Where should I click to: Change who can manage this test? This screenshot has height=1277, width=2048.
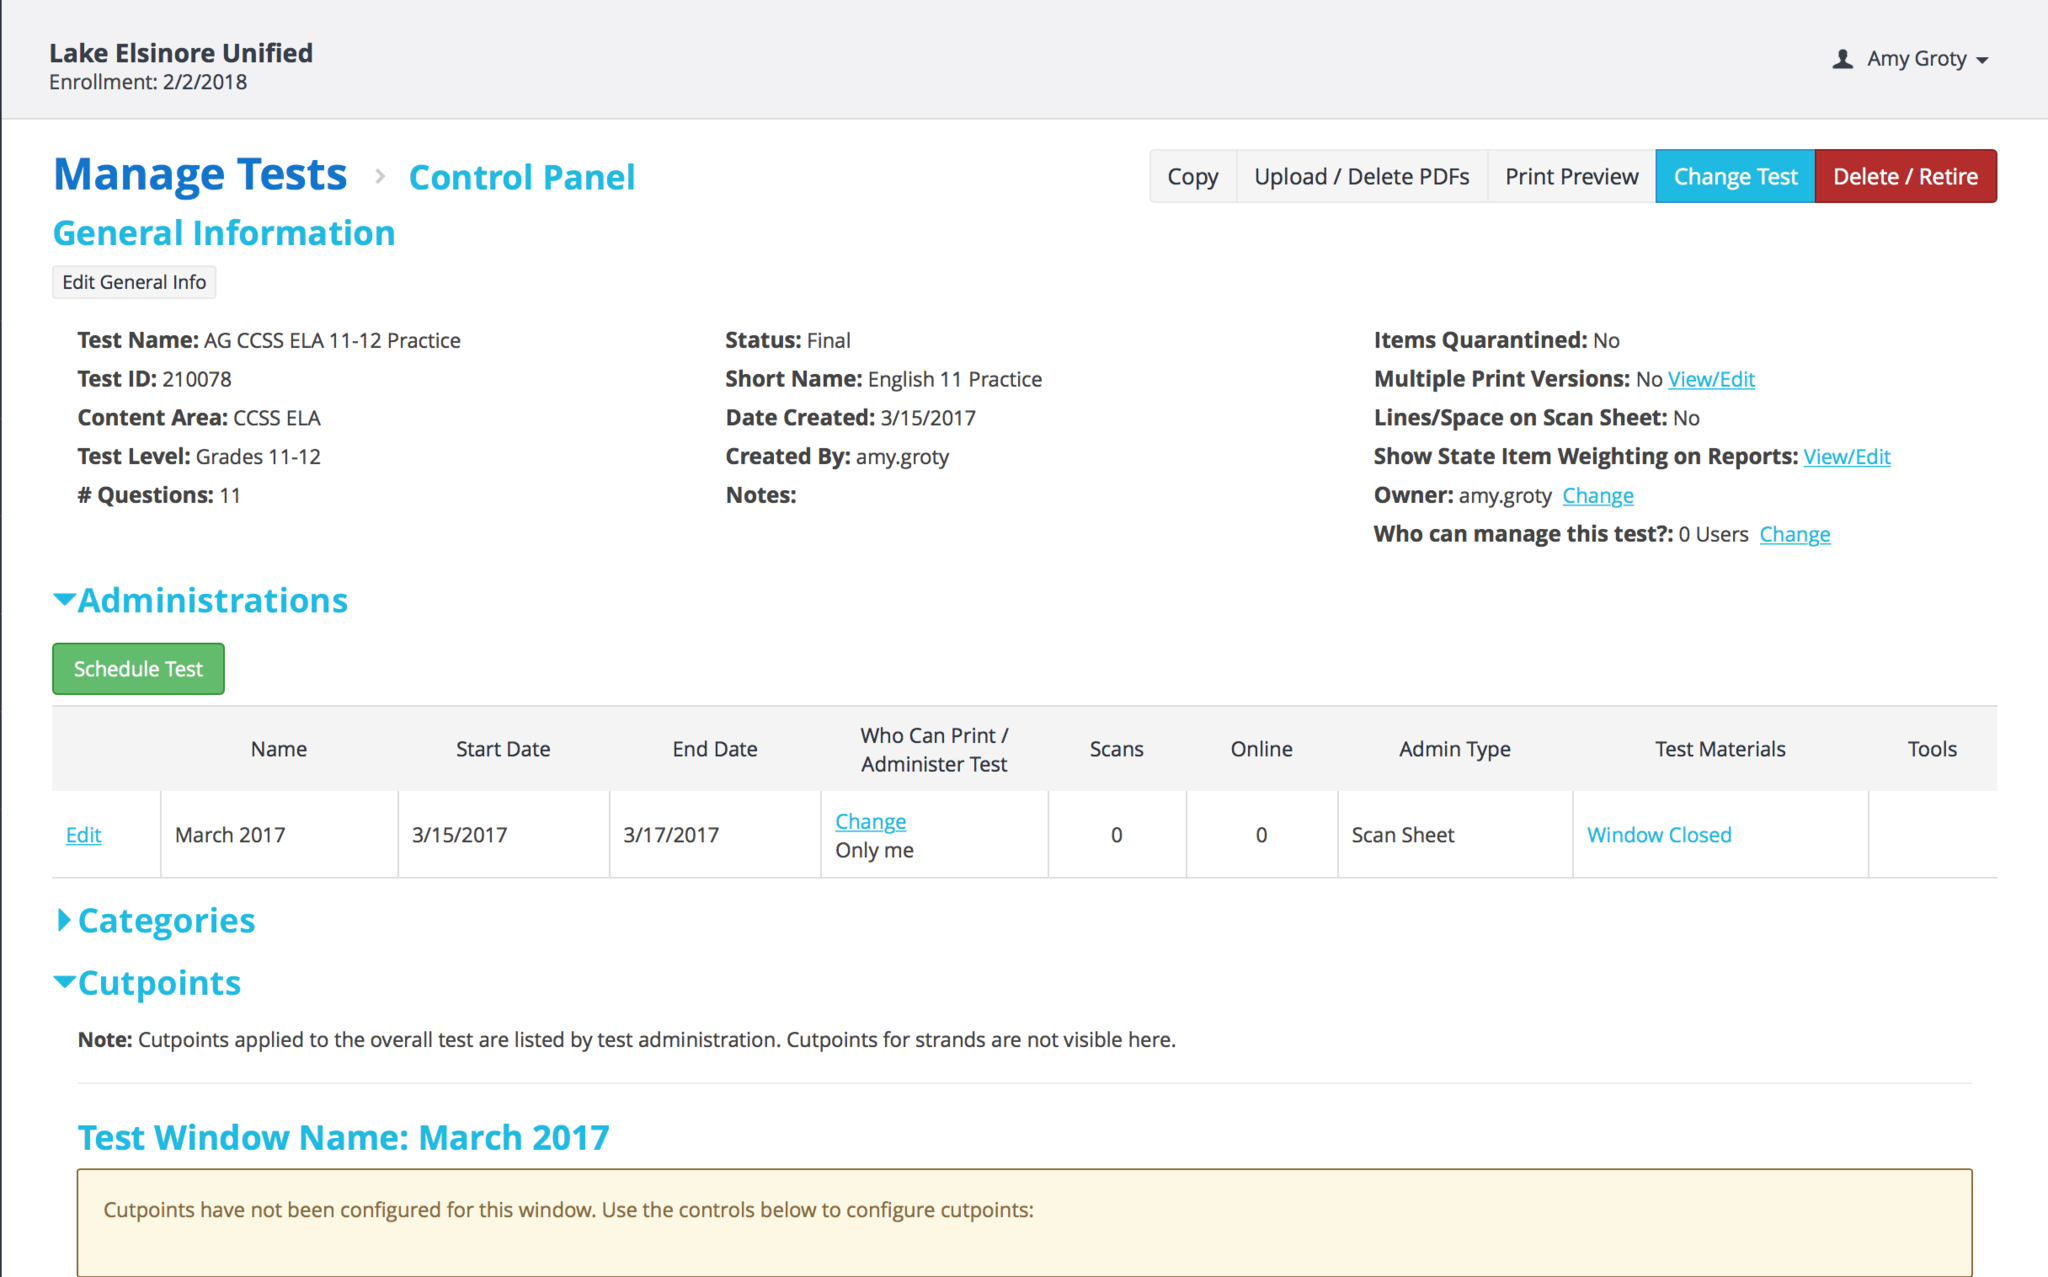click(x=1794, y=534)
